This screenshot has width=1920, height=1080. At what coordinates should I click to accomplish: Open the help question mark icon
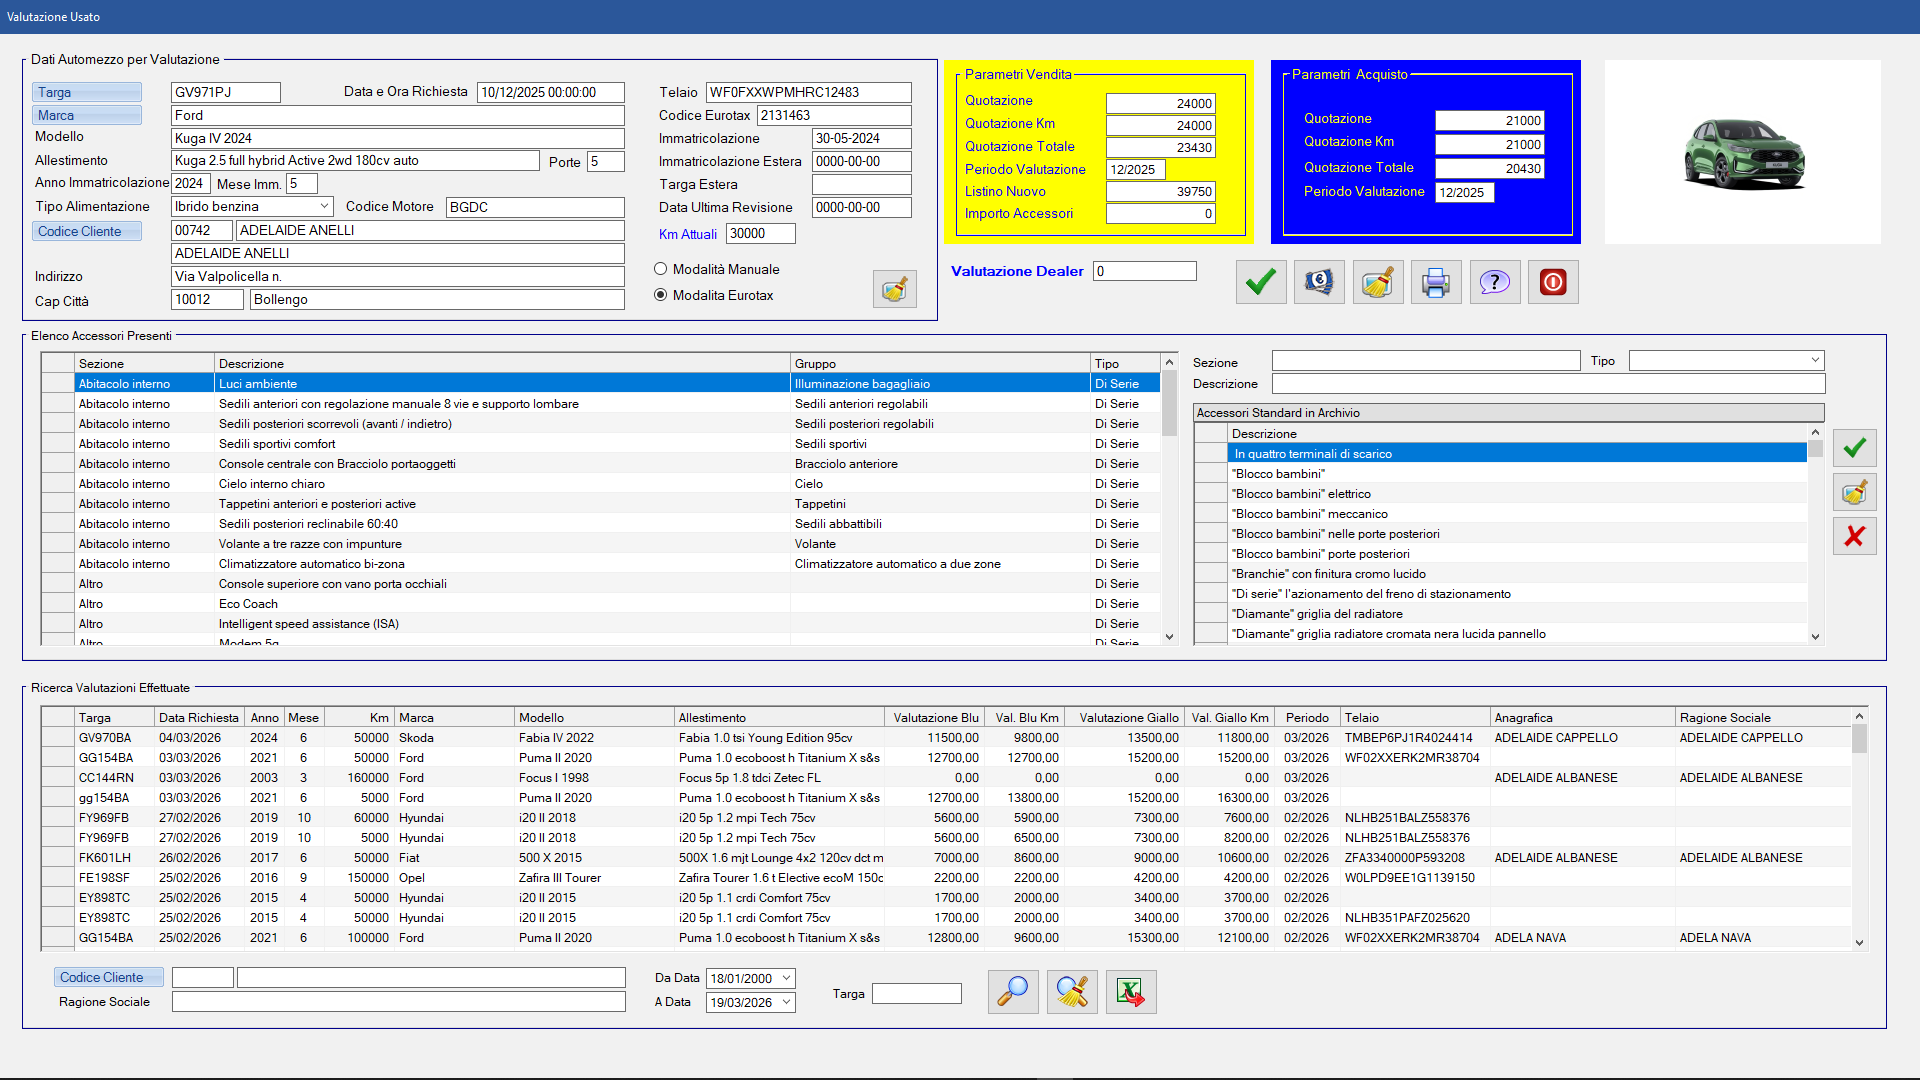(x=1494, y=282)
